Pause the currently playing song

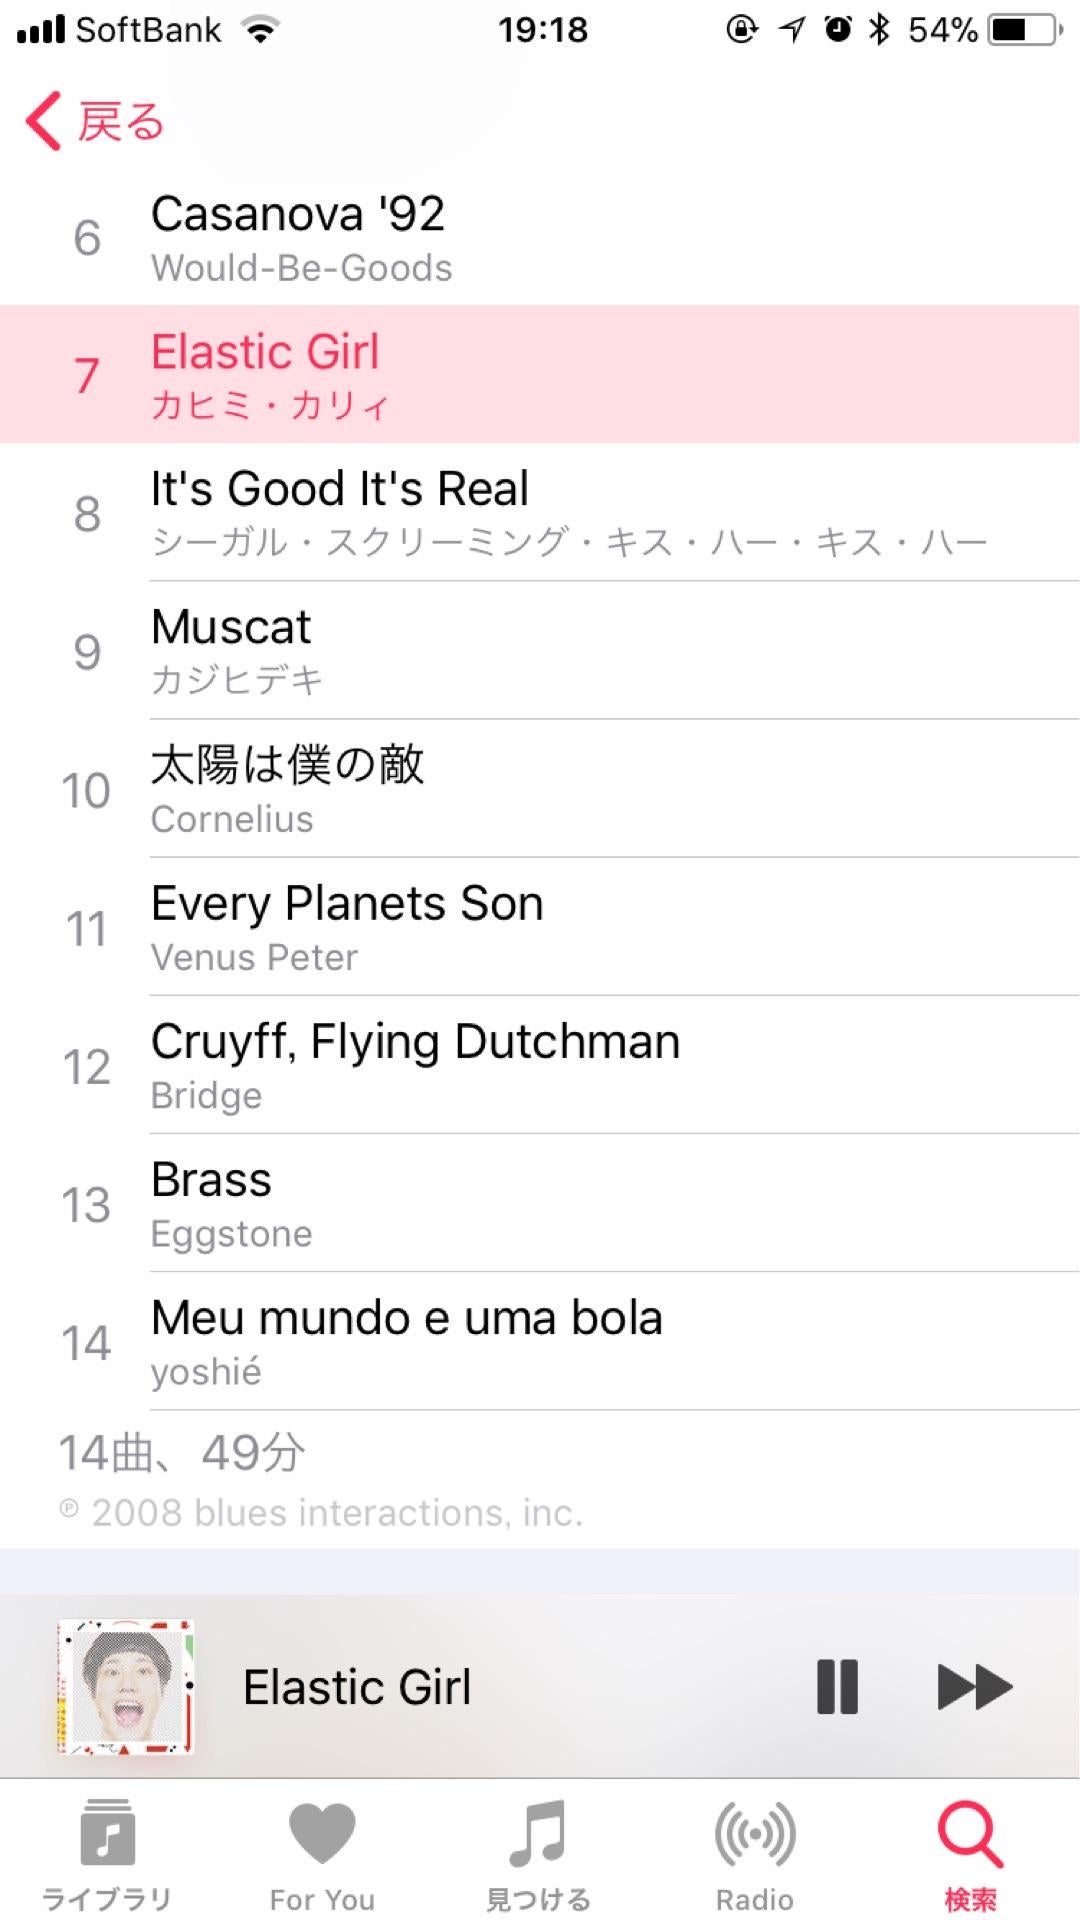point(837,1687)
